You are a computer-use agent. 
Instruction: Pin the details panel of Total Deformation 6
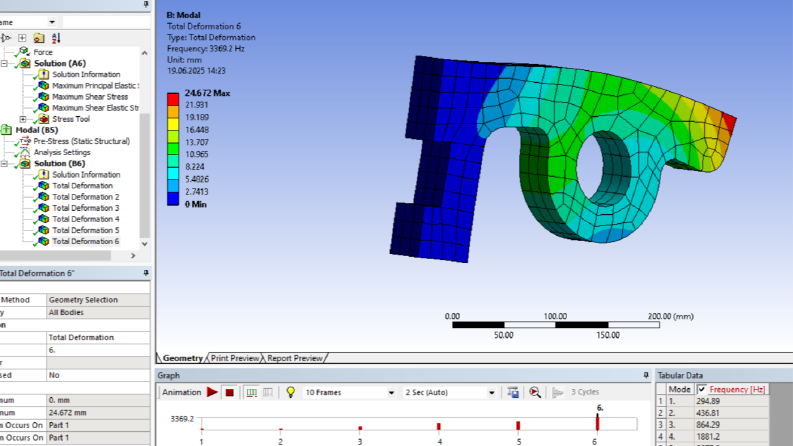[146, 273]
